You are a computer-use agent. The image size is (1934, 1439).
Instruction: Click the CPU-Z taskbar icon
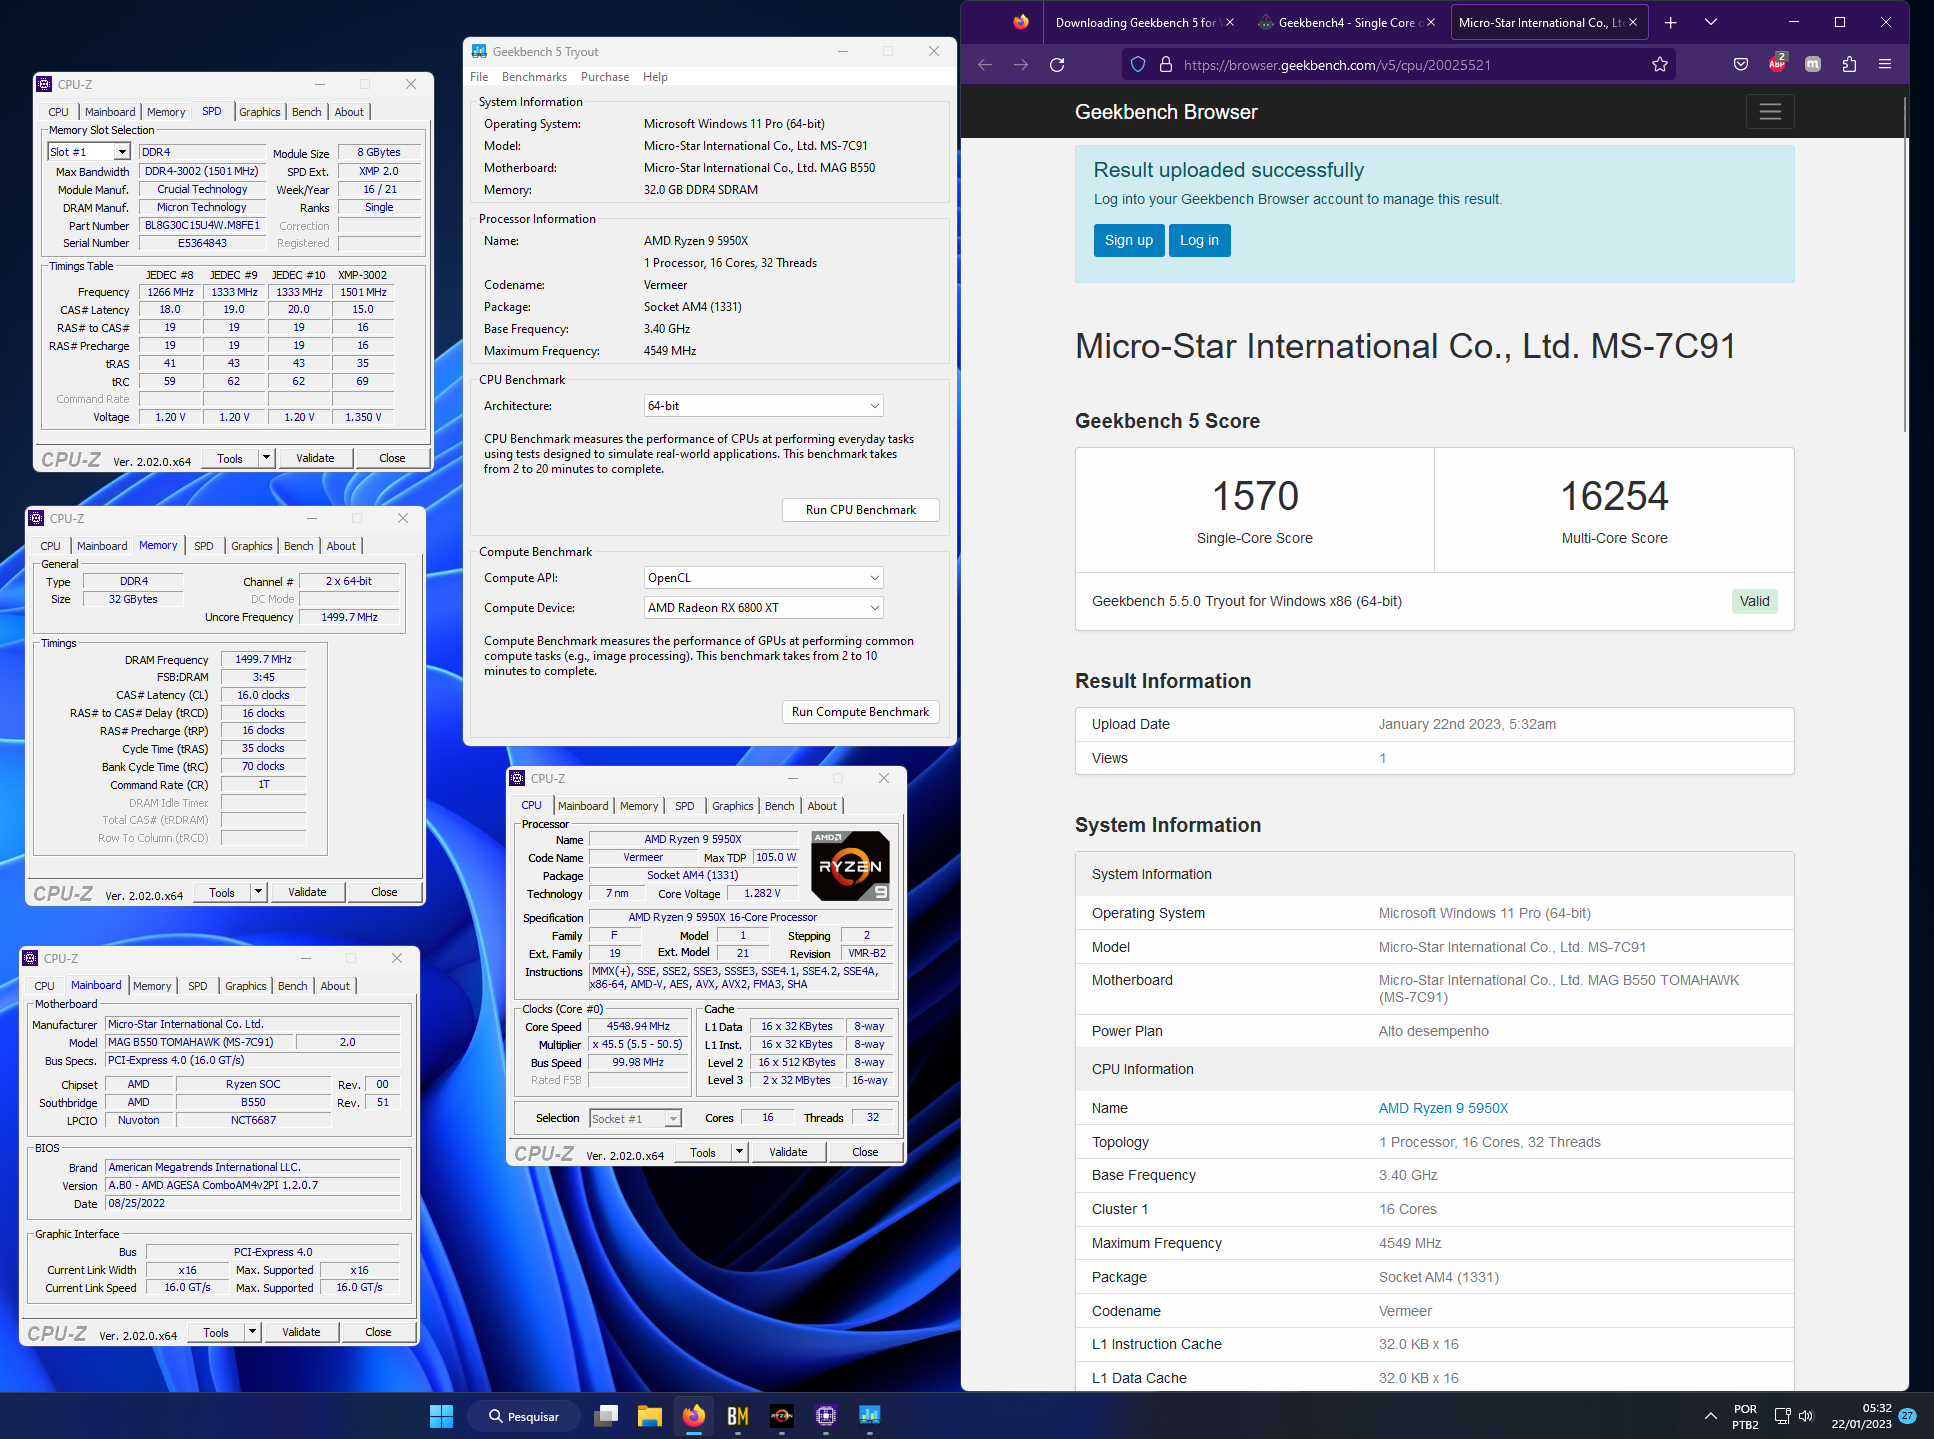click(x=826, y=1416)
